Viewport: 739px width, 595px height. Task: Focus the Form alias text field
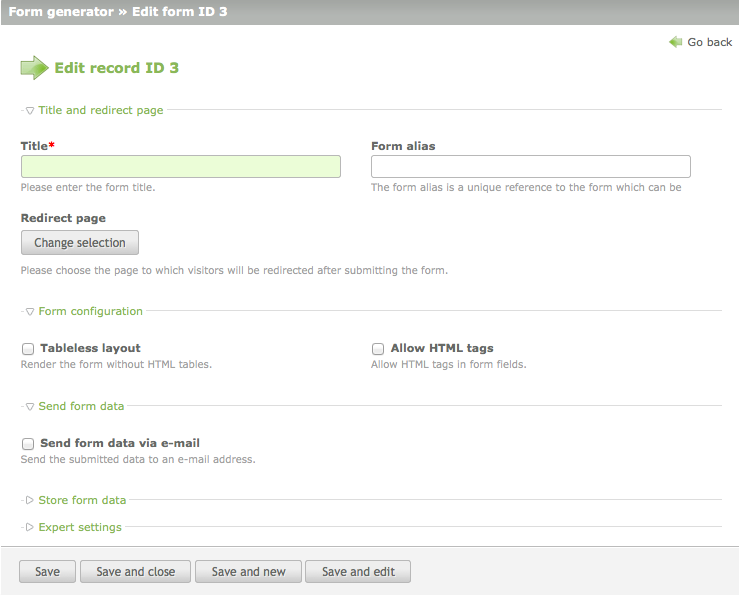(x=530, y=167)
